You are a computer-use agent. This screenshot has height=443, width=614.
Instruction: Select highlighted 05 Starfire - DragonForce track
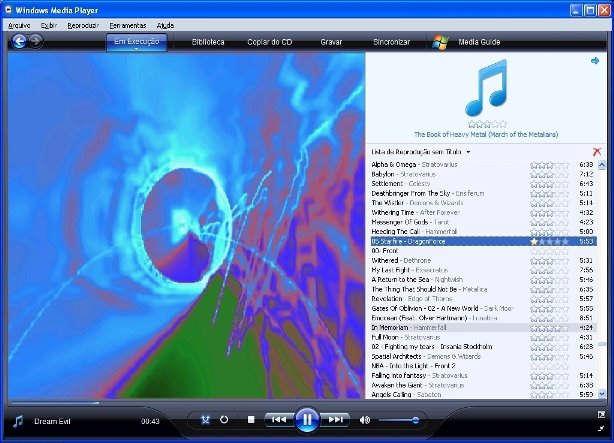[484, 241]
